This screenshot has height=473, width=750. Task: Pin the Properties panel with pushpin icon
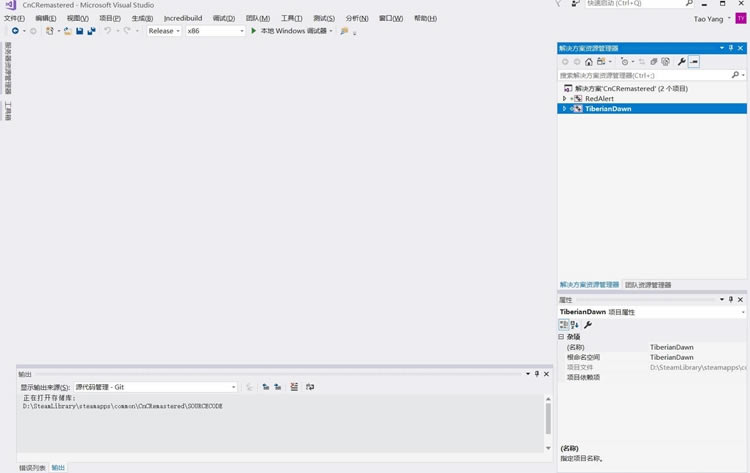pyautogui.click(x=731, y=299)
